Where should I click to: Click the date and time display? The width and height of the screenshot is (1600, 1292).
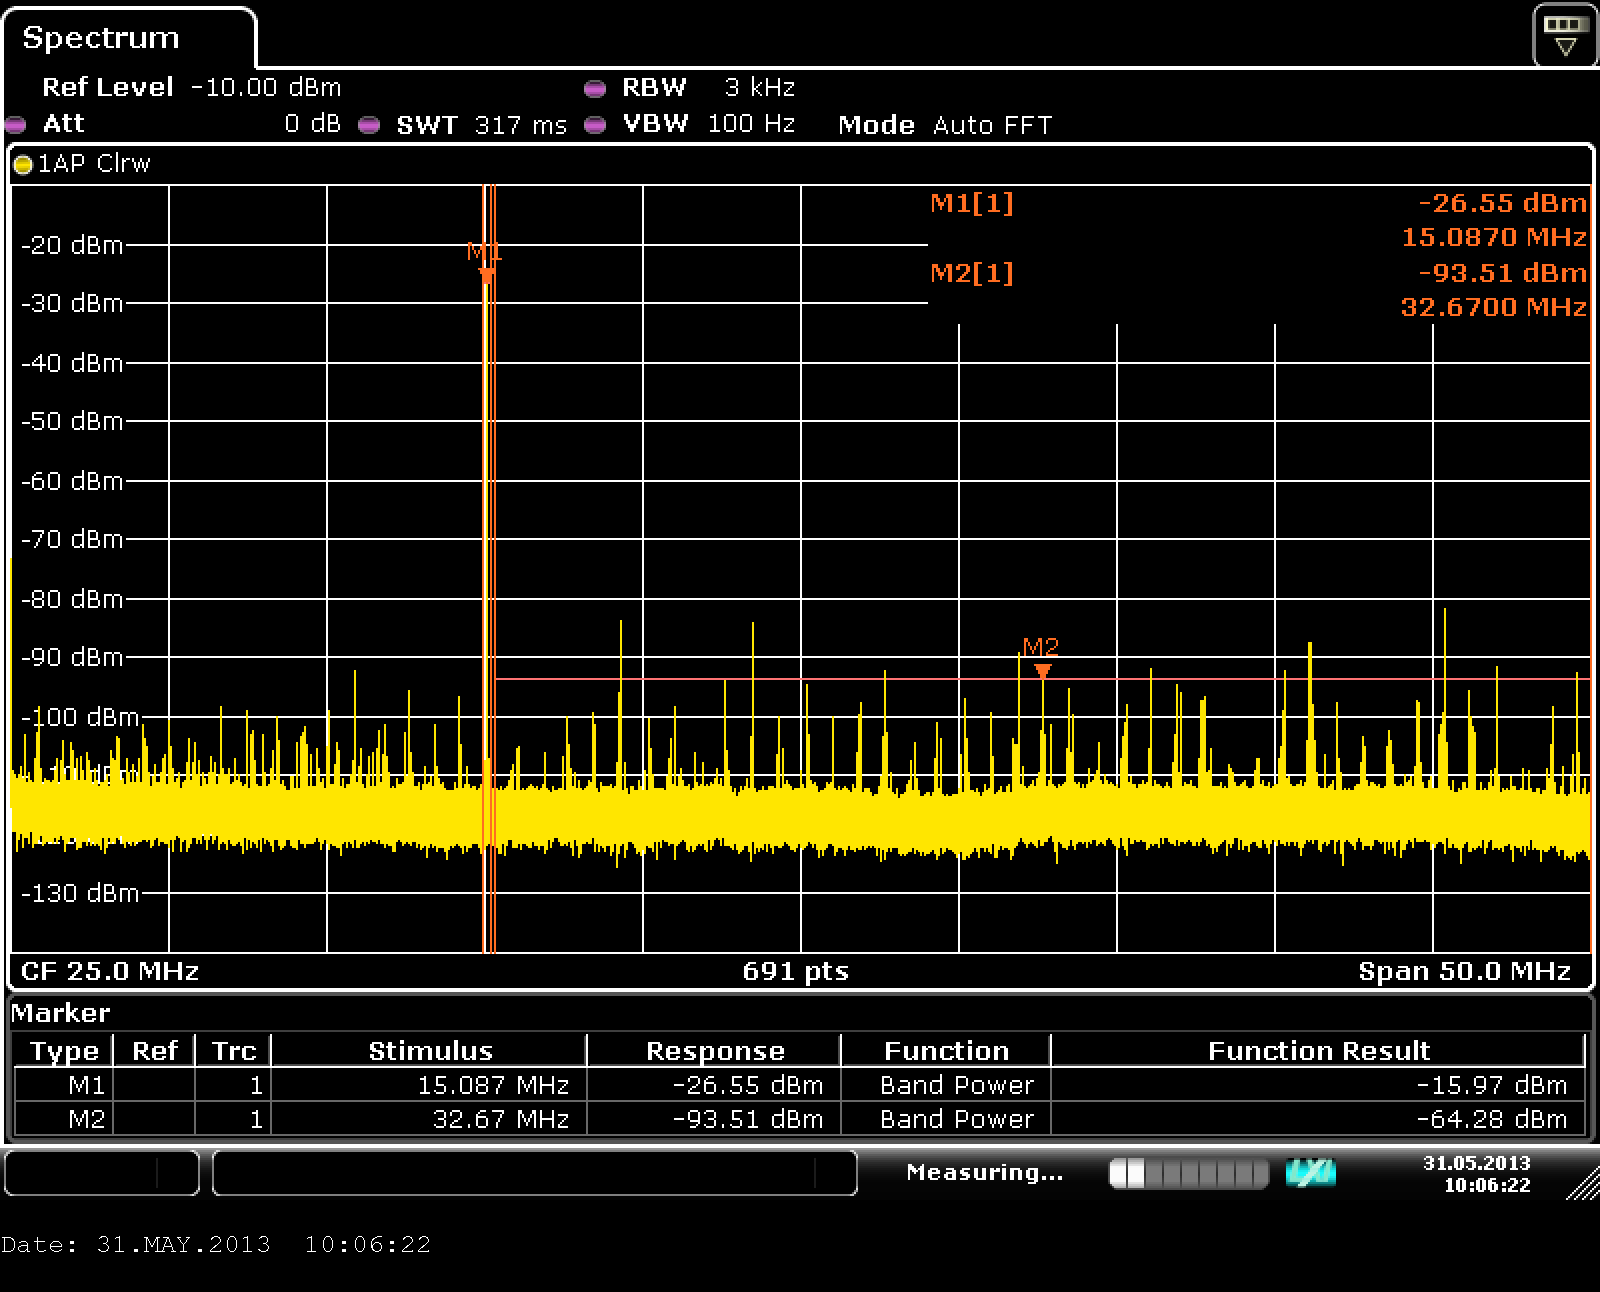[x=1476, y=1174]
